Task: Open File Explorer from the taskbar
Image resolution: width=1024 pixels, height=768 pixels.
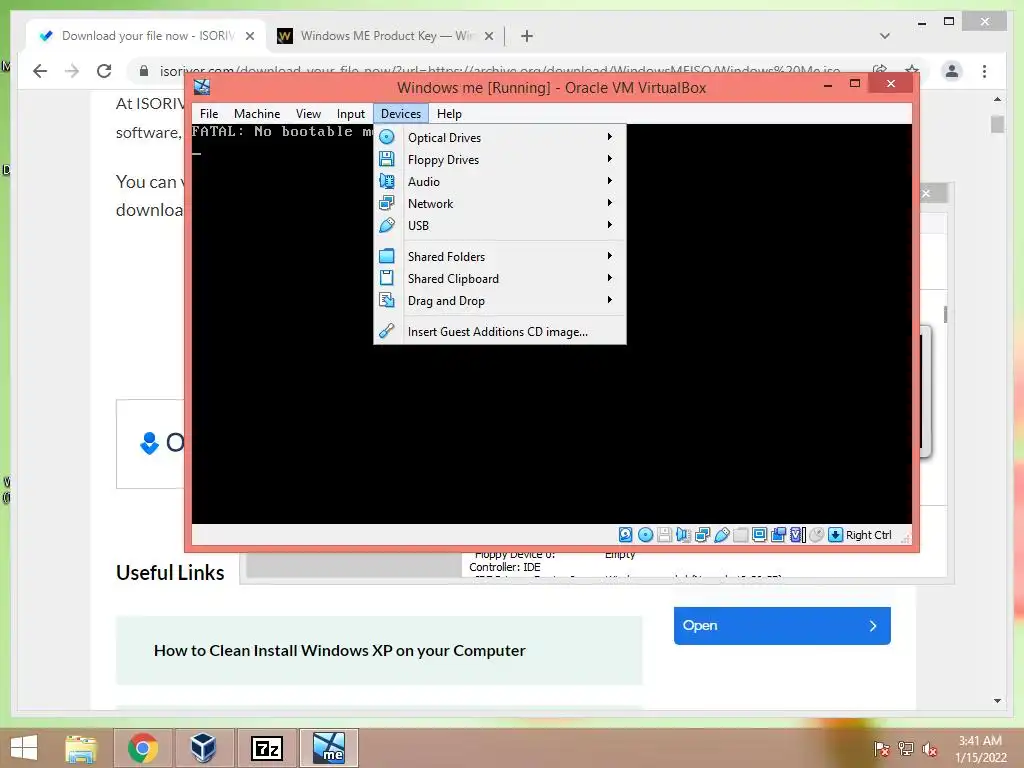Action: pos(81,748)
